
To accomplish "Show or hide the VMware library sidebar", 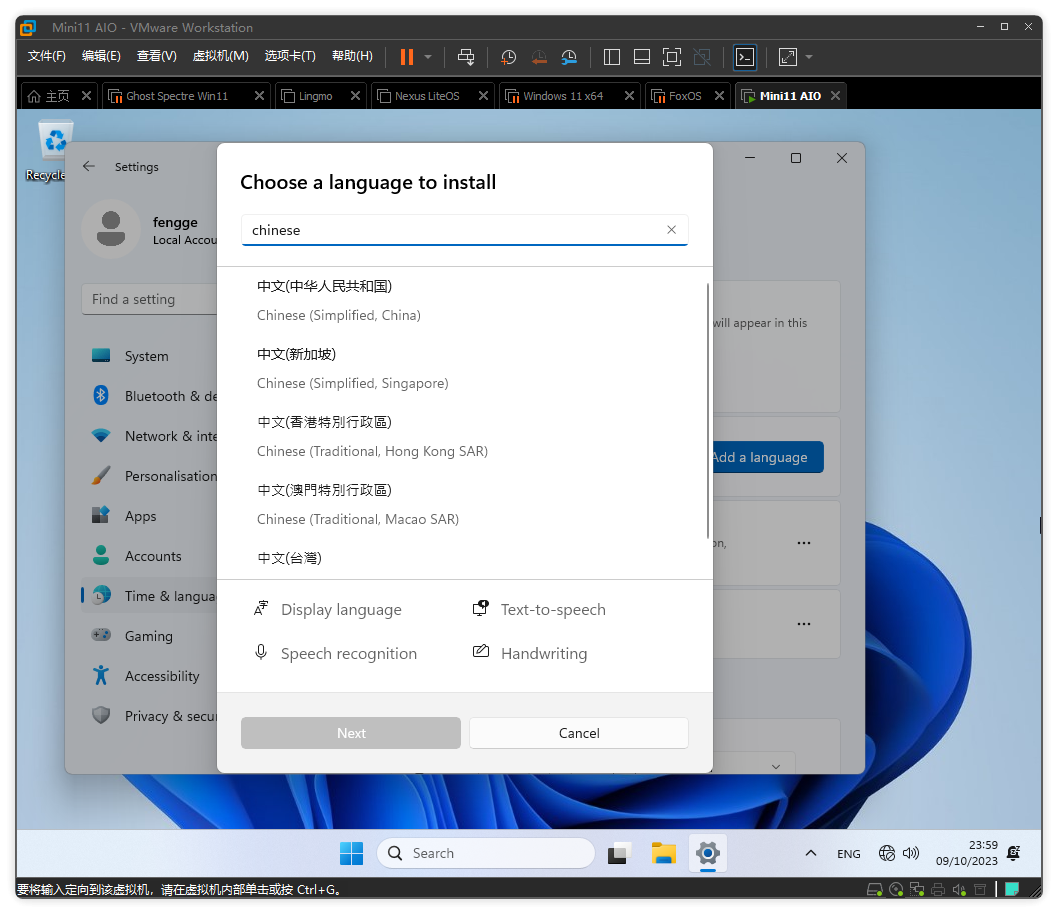I will click(x=611, y=57).
